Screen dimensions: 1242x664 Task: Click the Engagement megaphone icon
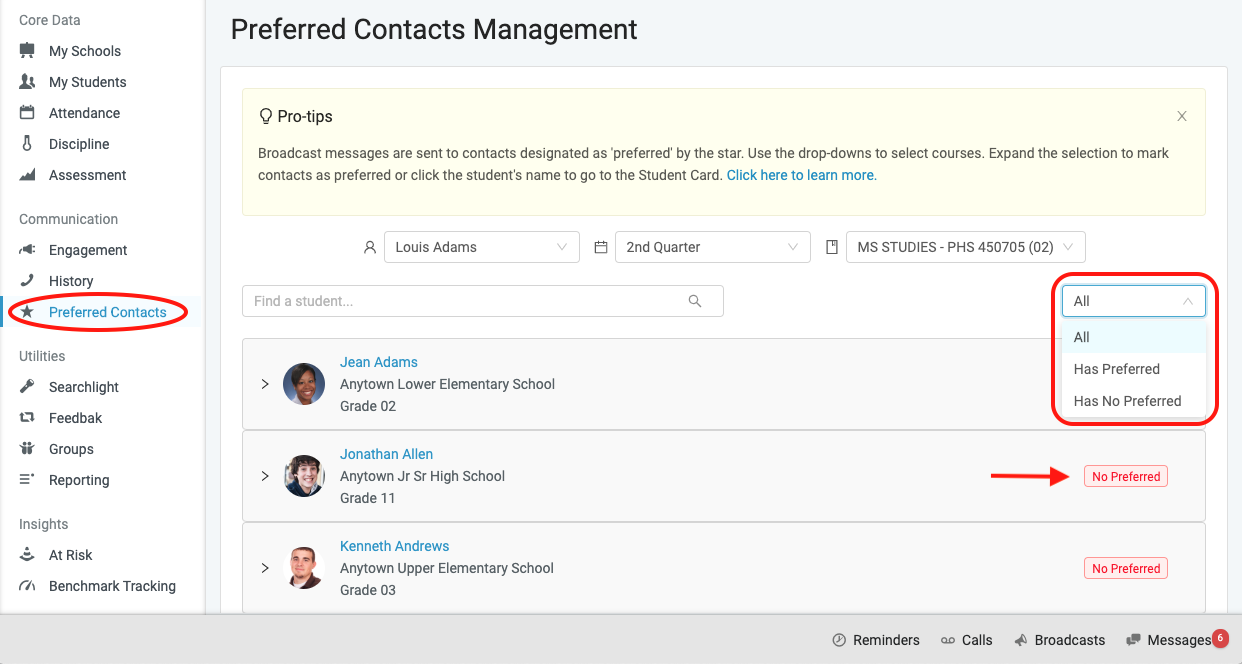(27, 250)
